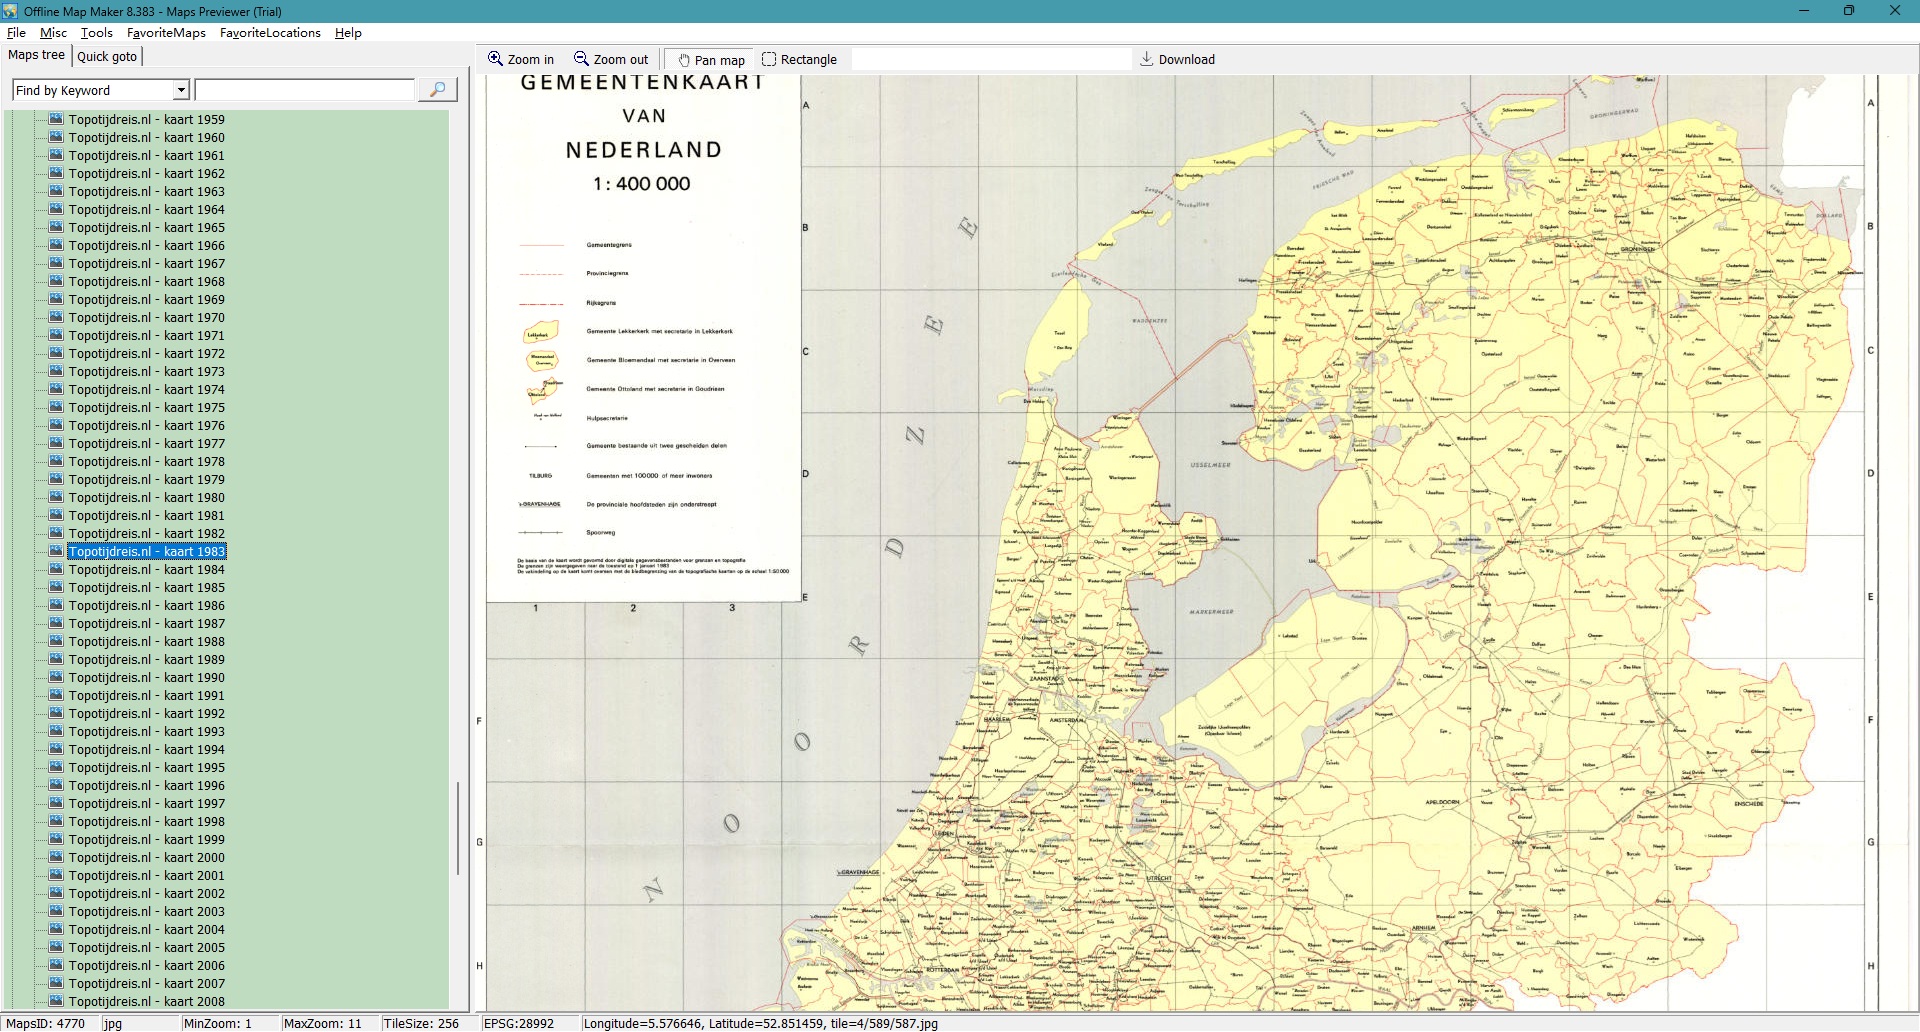1920x1032 pixels.
Task: Open the Help menu
Action: pos(348,33)
